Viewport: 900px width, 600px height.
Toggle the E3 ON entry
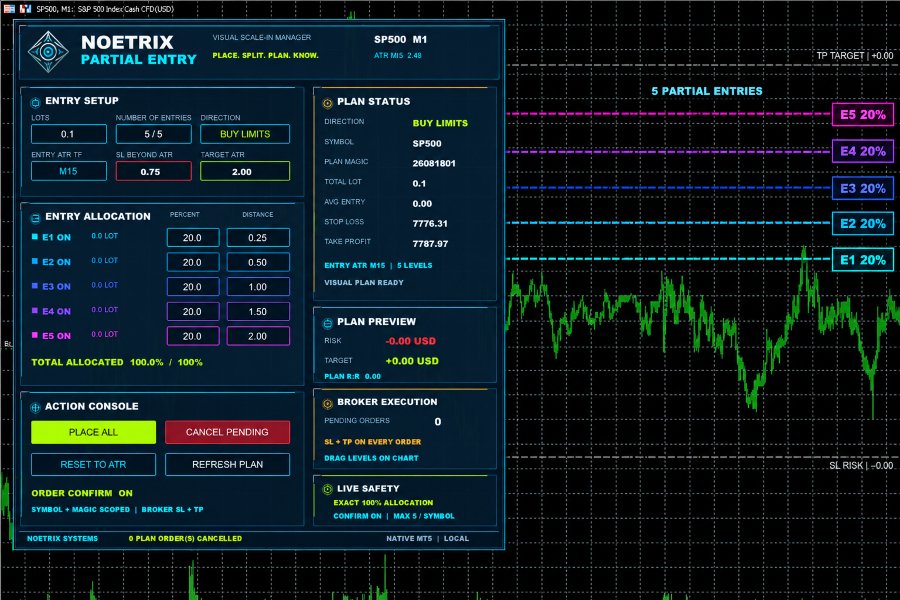pos(52,287)
